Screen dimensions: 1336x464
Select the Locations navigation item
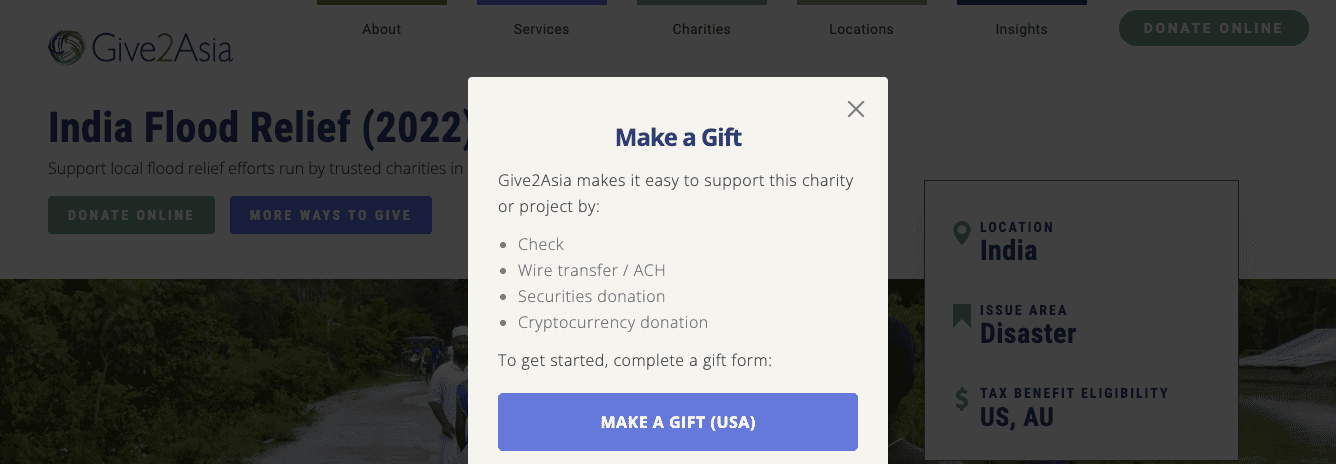click(x=861, y=29)
